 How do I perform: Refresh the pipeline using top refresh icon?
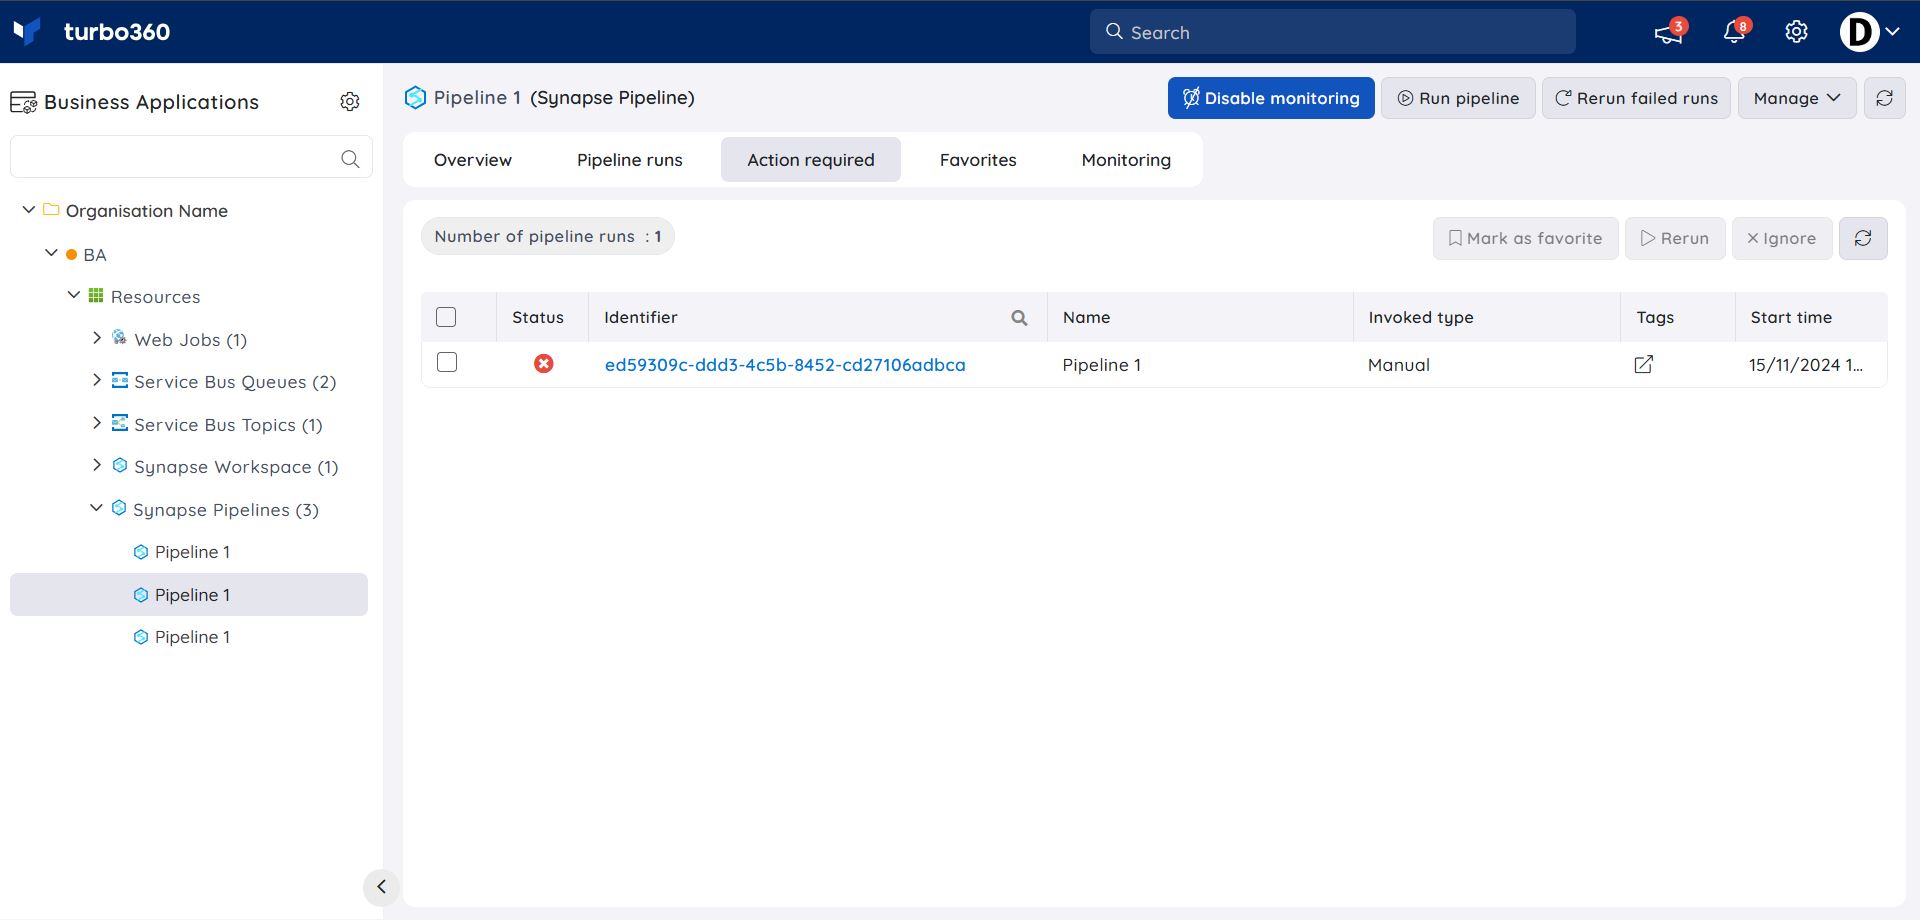click(1884, 98)
